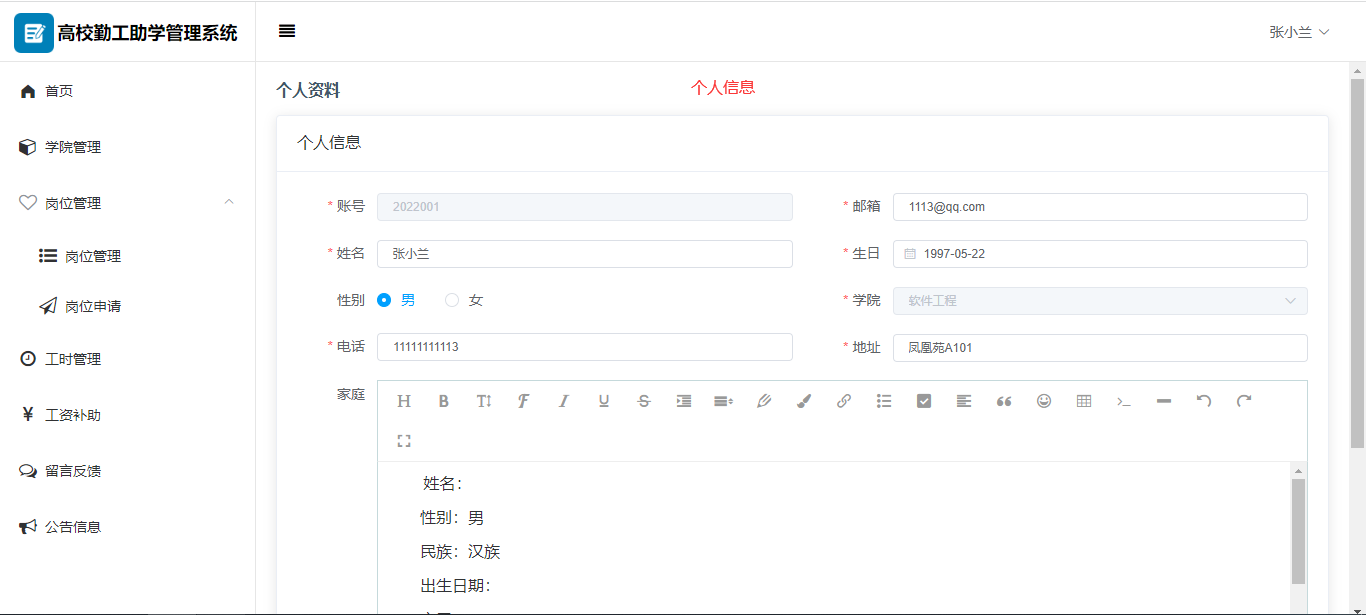Apply strikethrough formatting
The image size is (1366, 615).
pyautogui.click(x=644, y=401)
